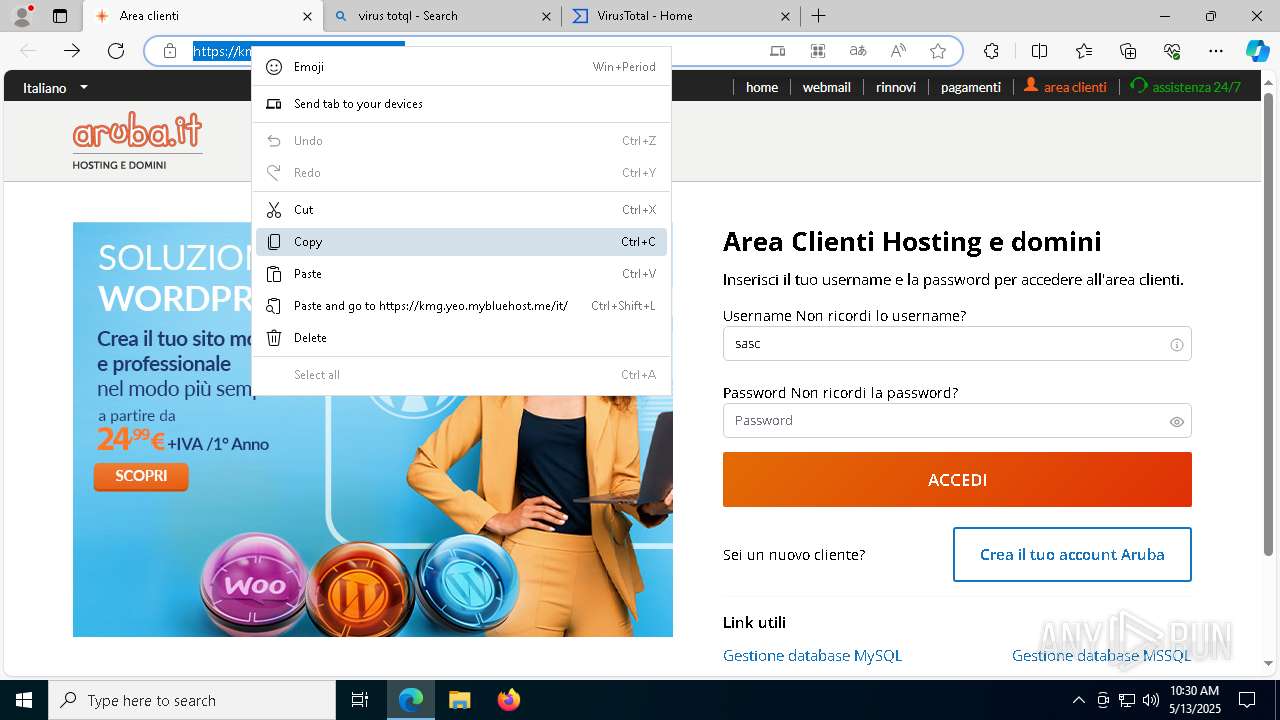
Task: Click the Username input field
Action: pos(957,344)
